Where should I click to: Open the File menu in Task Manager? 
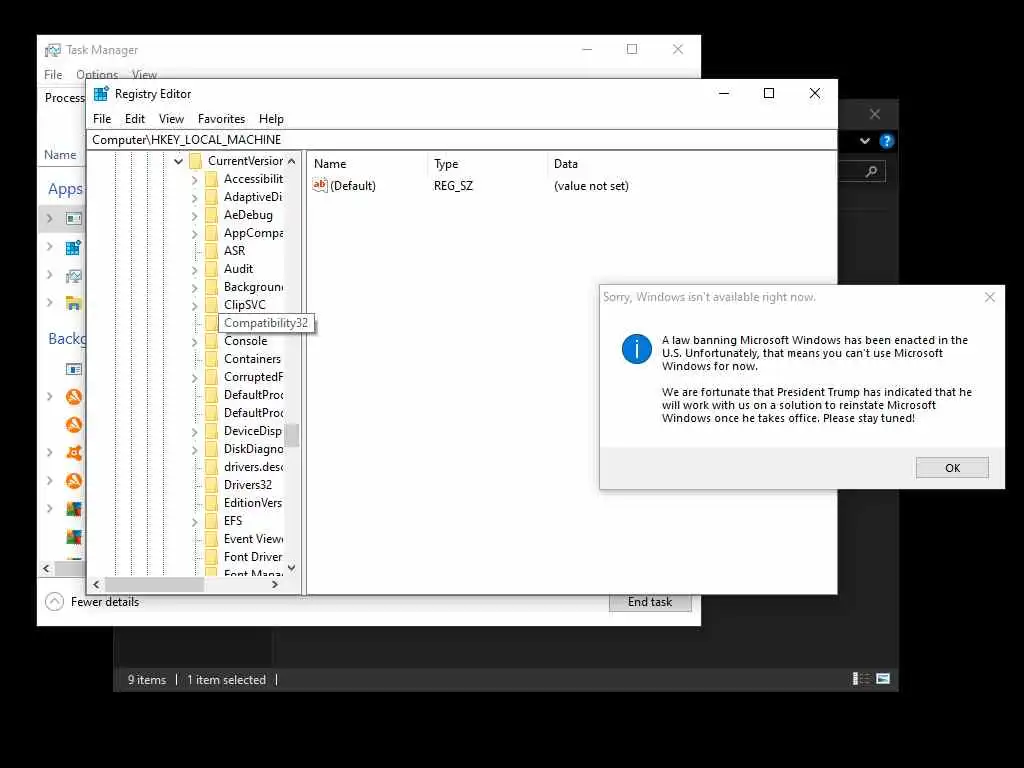point(53,74)
